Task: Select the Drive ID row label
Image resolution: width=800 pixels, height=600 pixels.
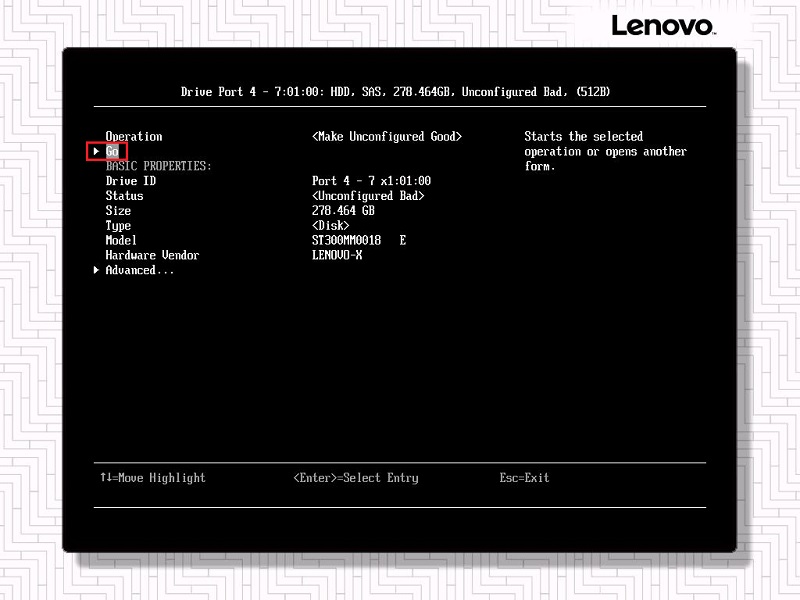Action: [131, 181]
